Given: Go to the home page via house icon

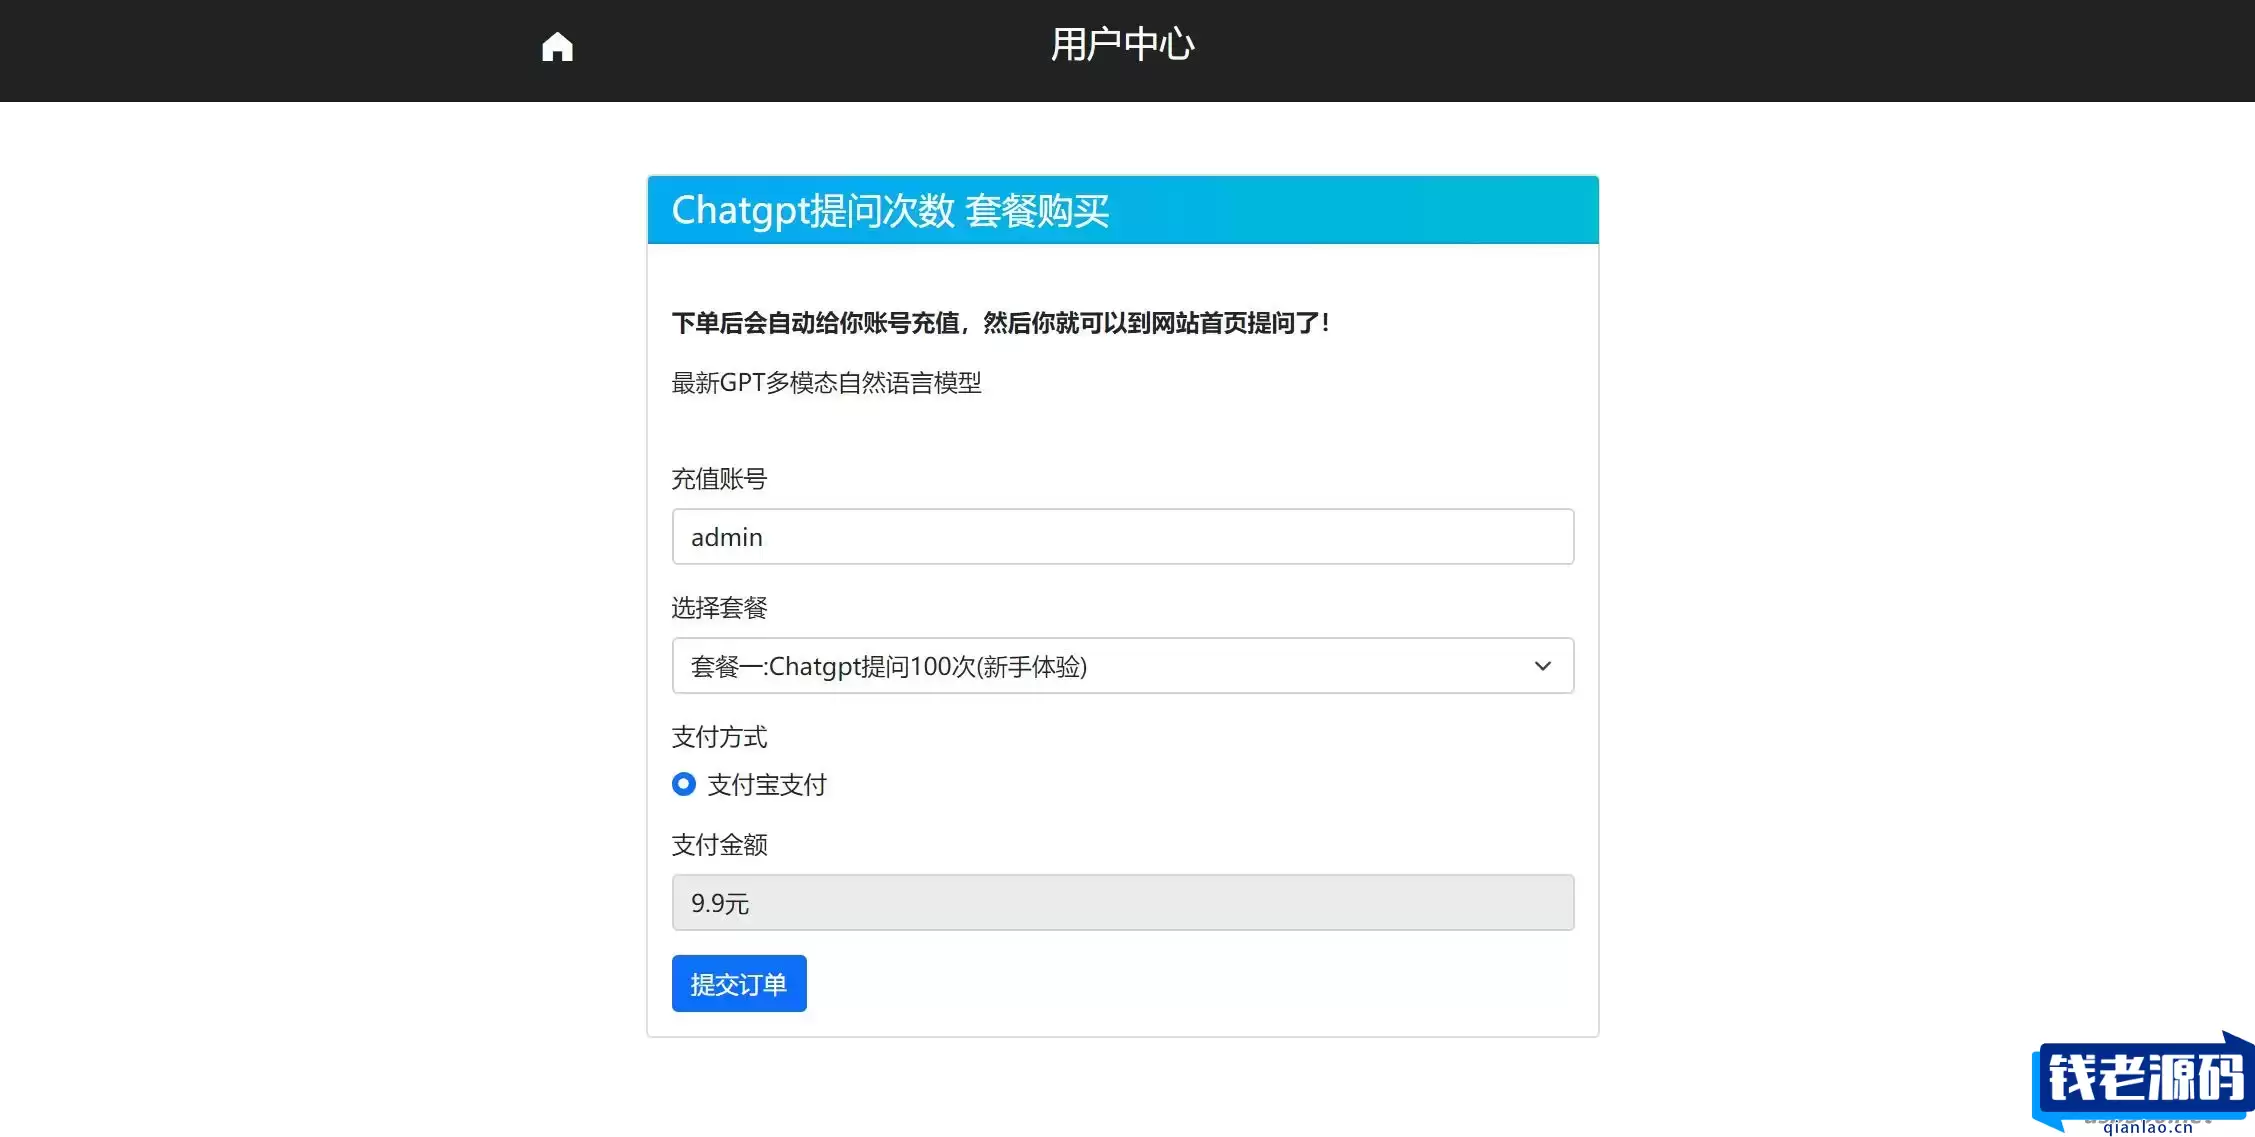Looking at the screenshot, I should [557, 46].
